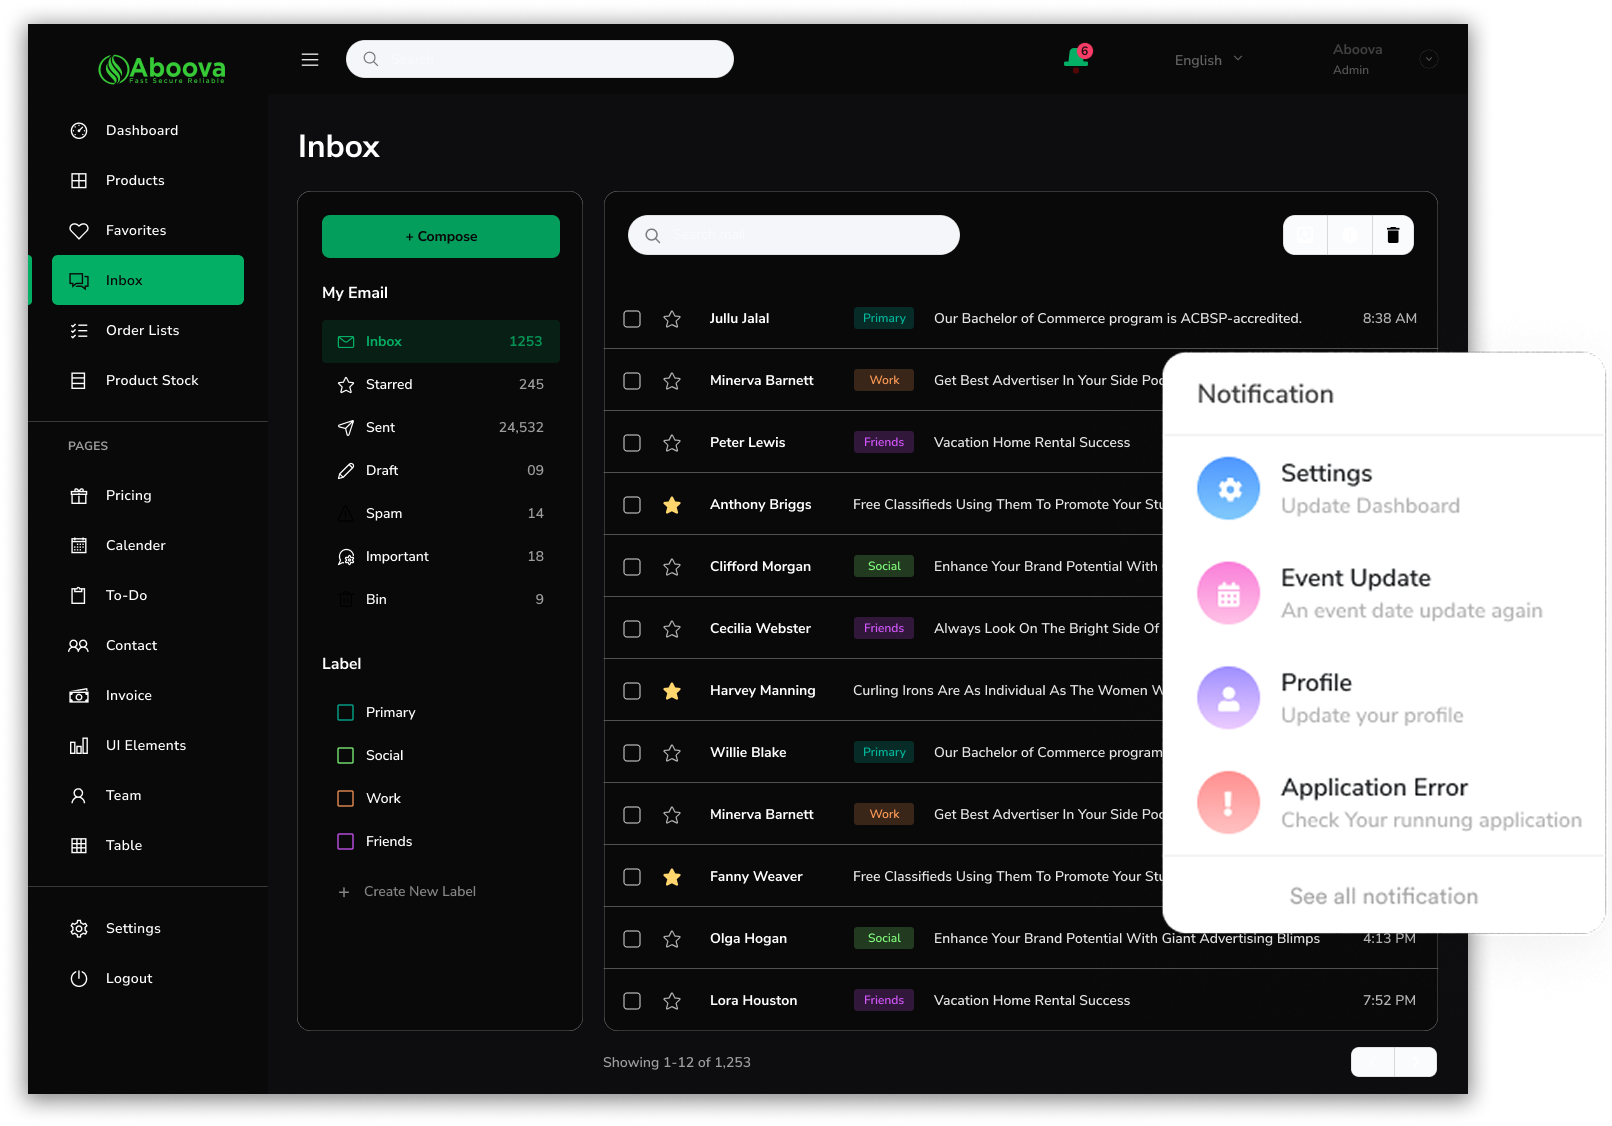Open the Bin folder
1612x1126 pixels.
(x=441, y=599)
